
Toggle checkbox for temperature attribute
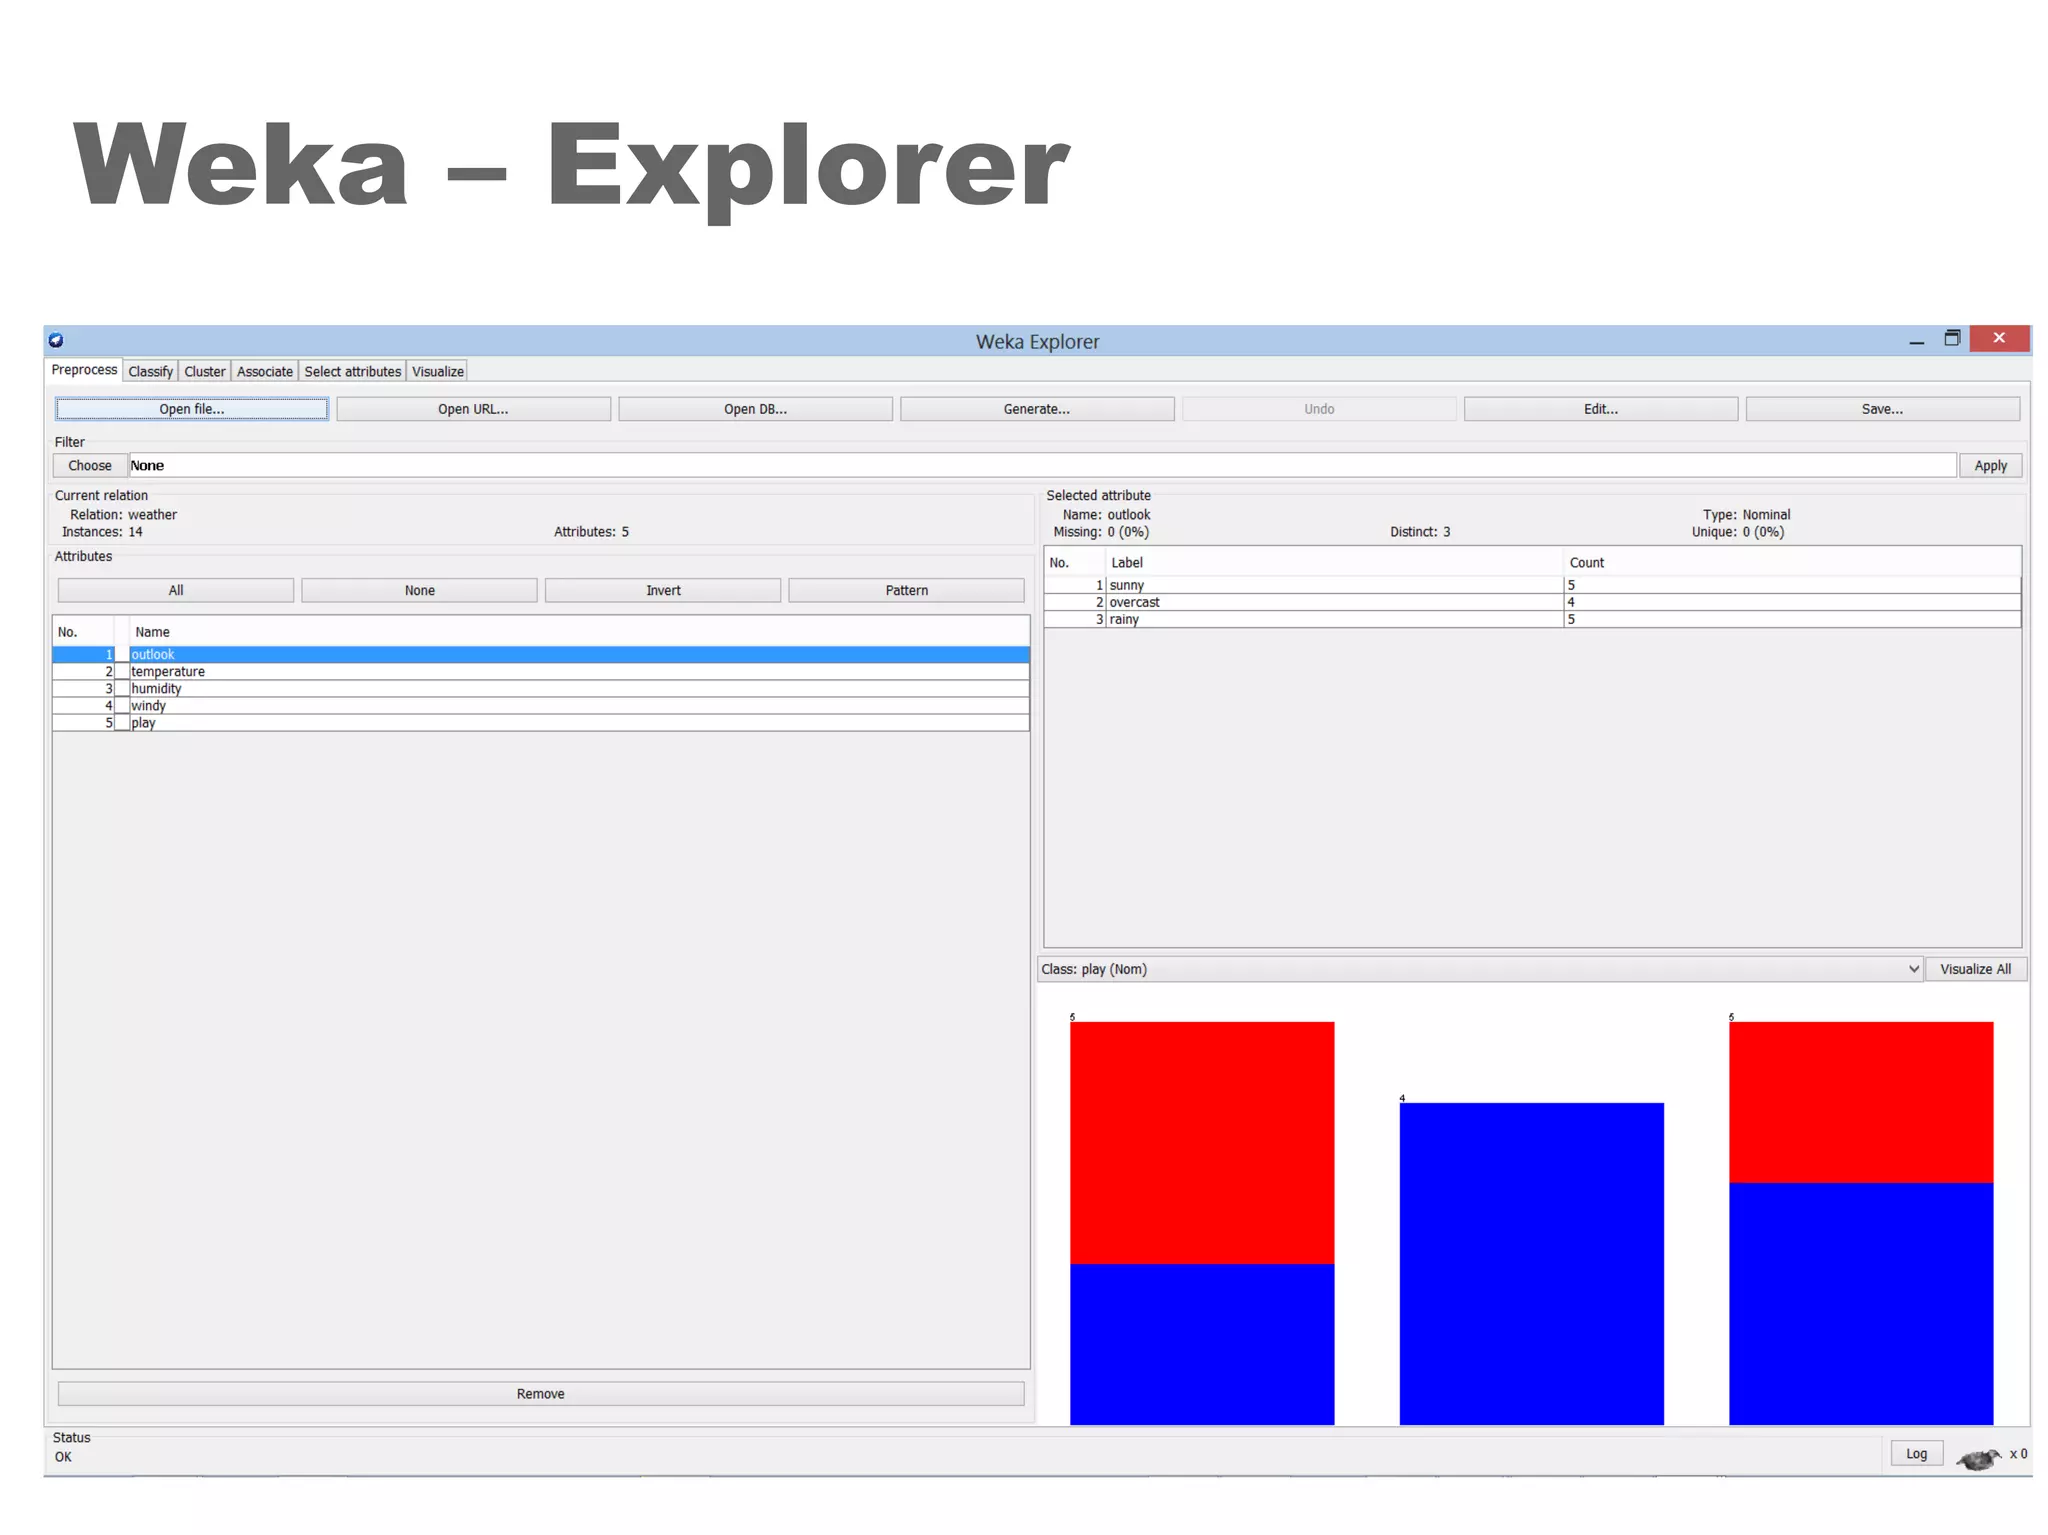tap(122, 672)
